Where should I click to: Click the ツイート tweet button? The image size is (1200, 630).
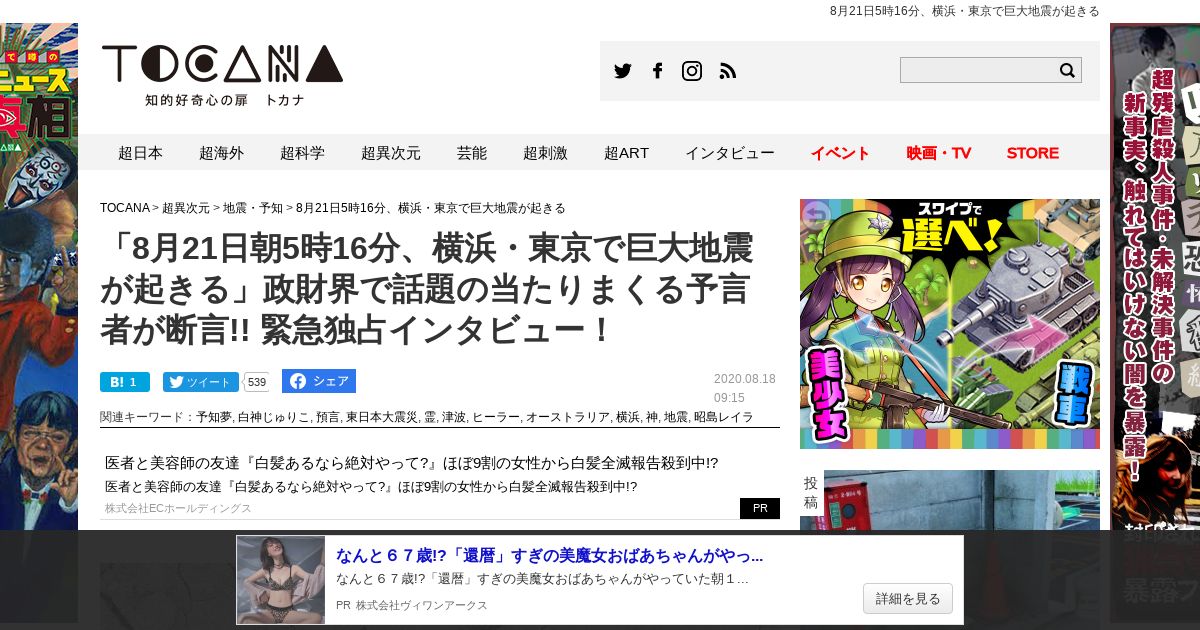201,382
